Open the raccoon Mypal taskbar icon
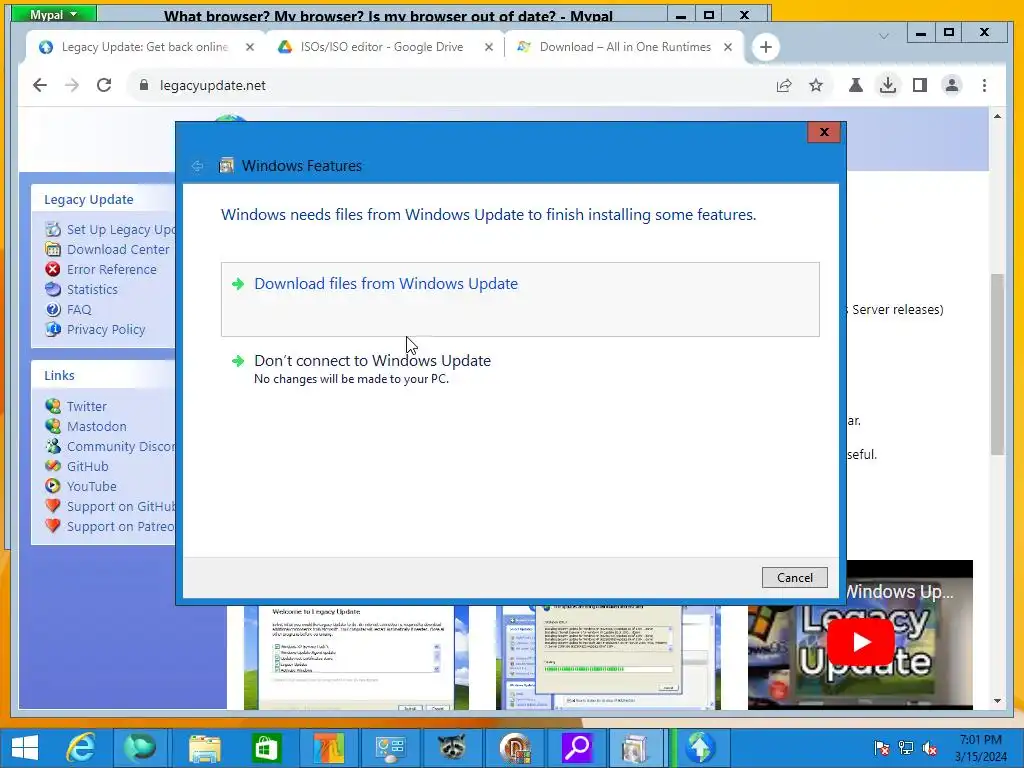Screen dimensions: 1024x768 452,748
